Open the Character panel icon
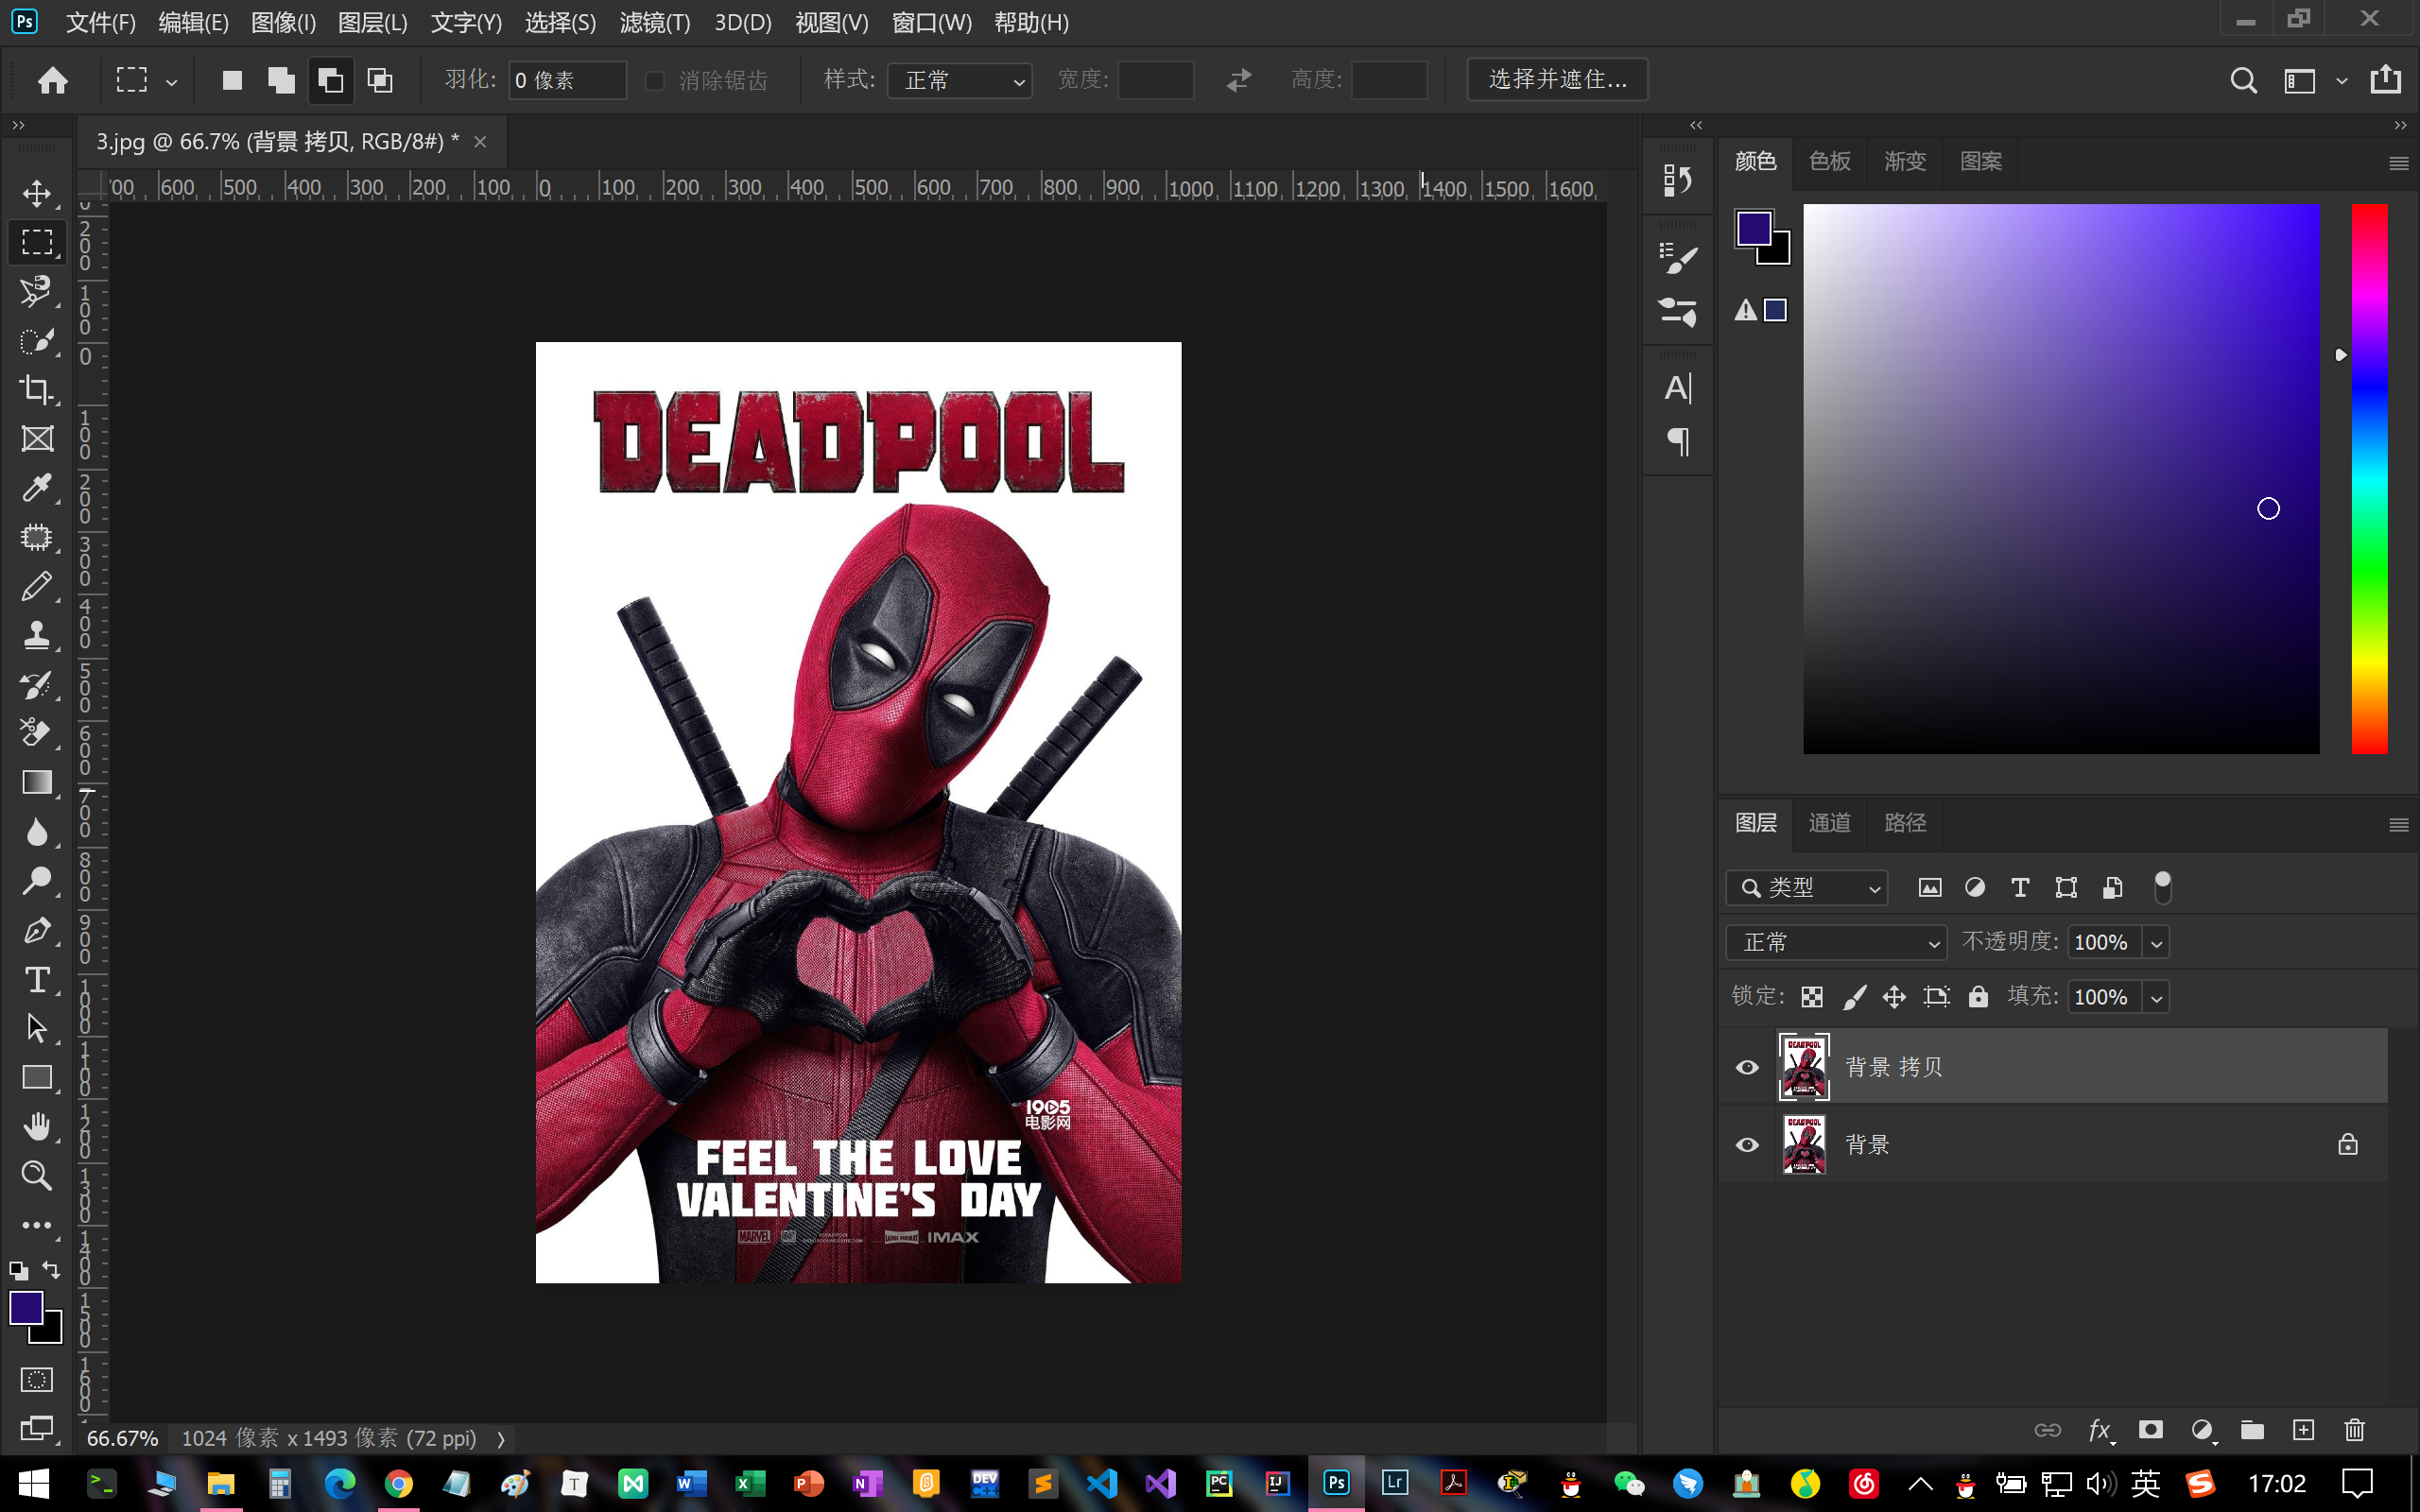The image size is (2420, 1512). [1677, 388]
